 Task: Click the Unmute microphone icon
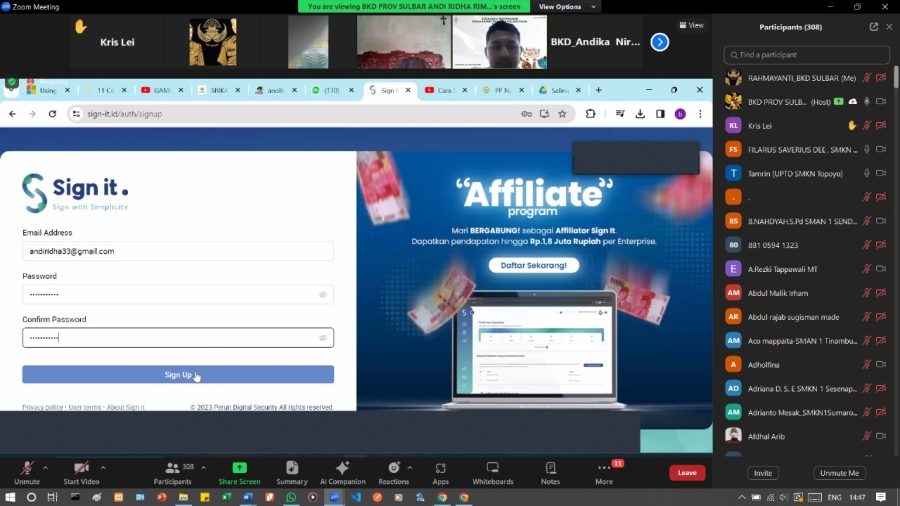[x=27, y=468]
